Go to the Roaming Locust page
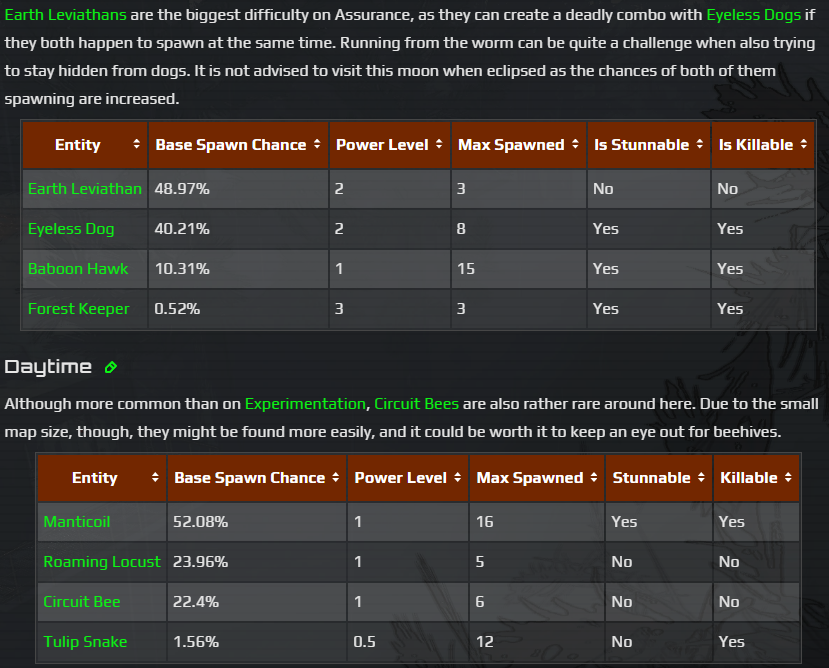829x668 pixels. [x=101, y=562]
